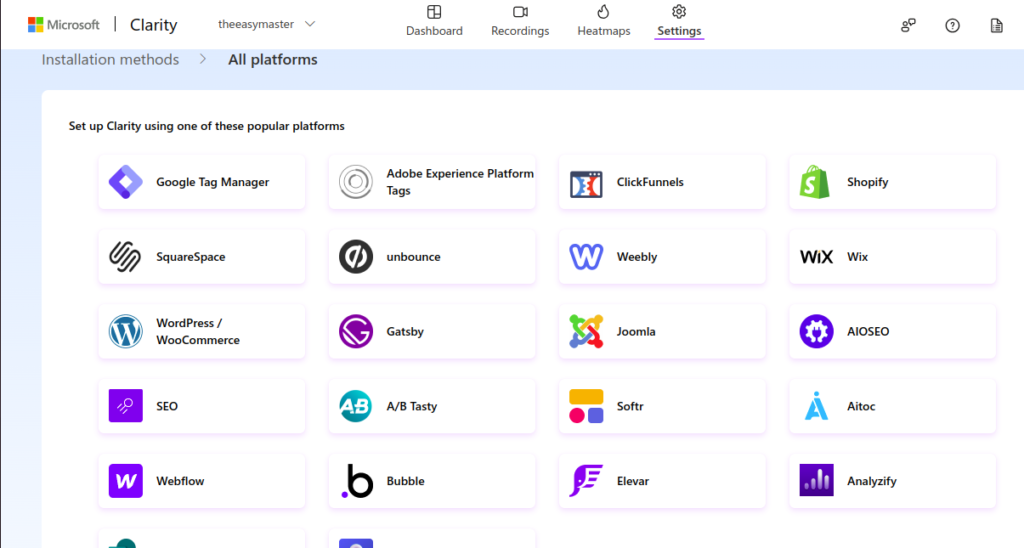This screenshot has width=1024, height=548.
Task: Expand the theeasymaster project dropdown
Action: [266, 24]
